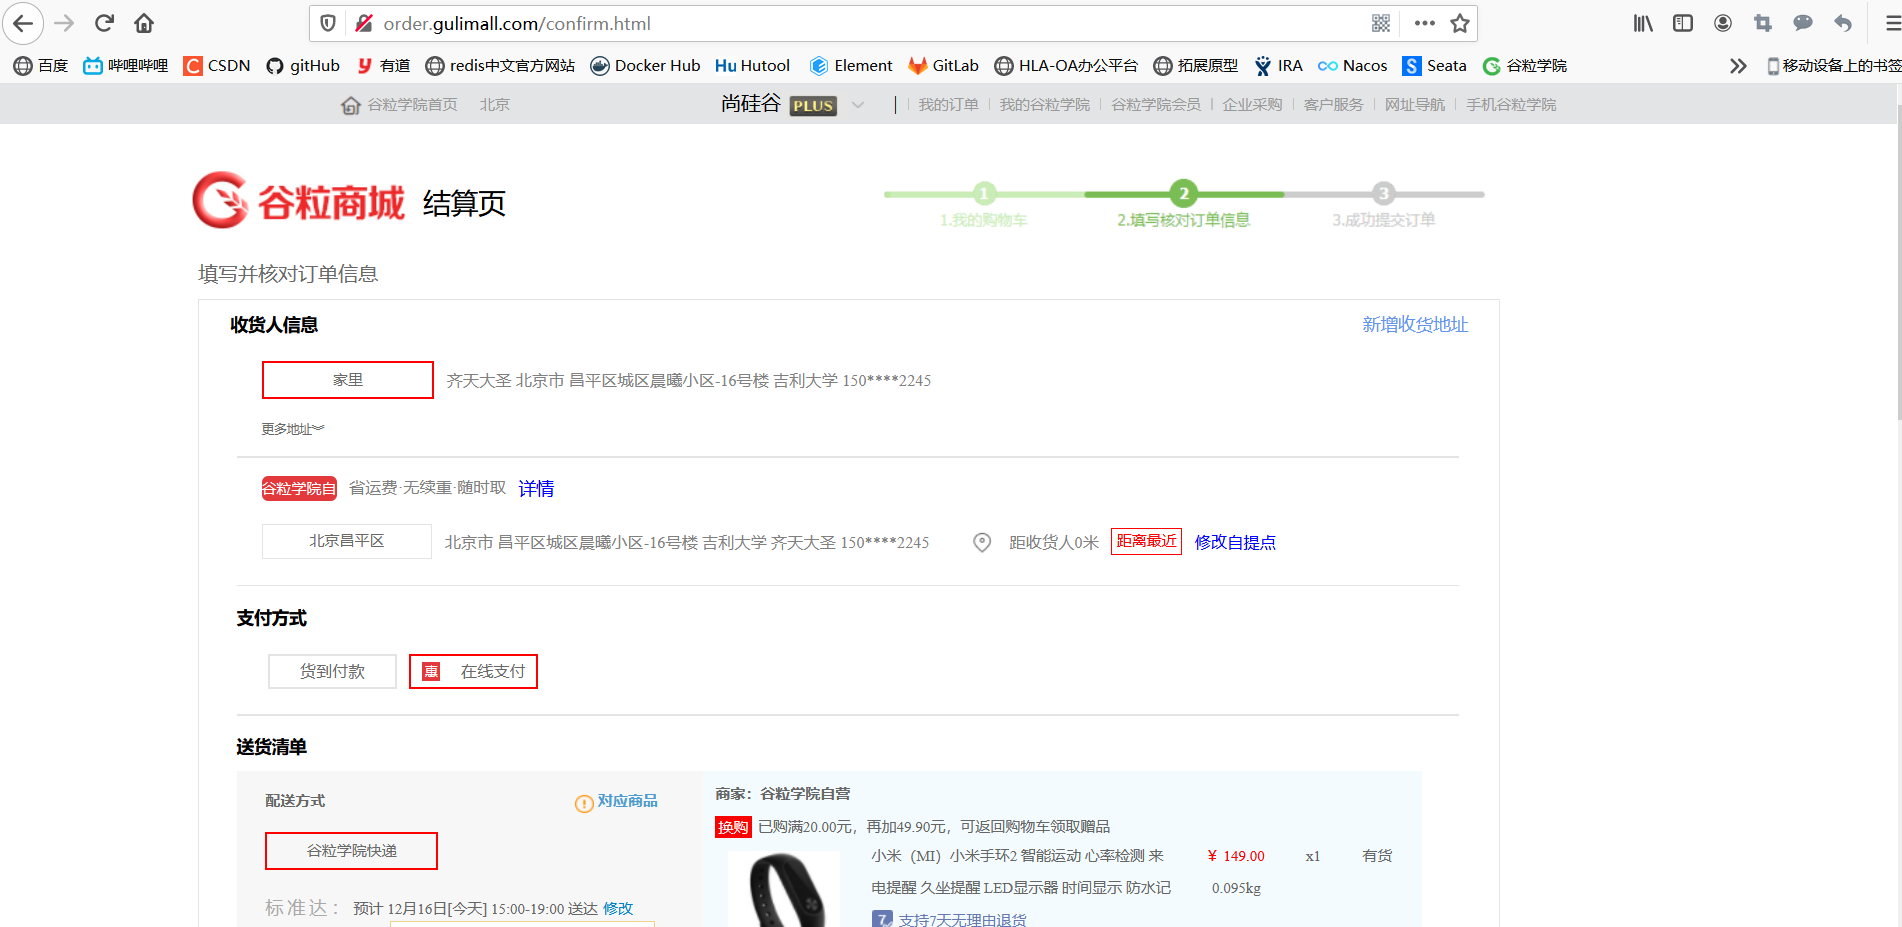Click 修改自提点 to change pickup point
Screen dimensions: 1902x927
(1236, 542)
